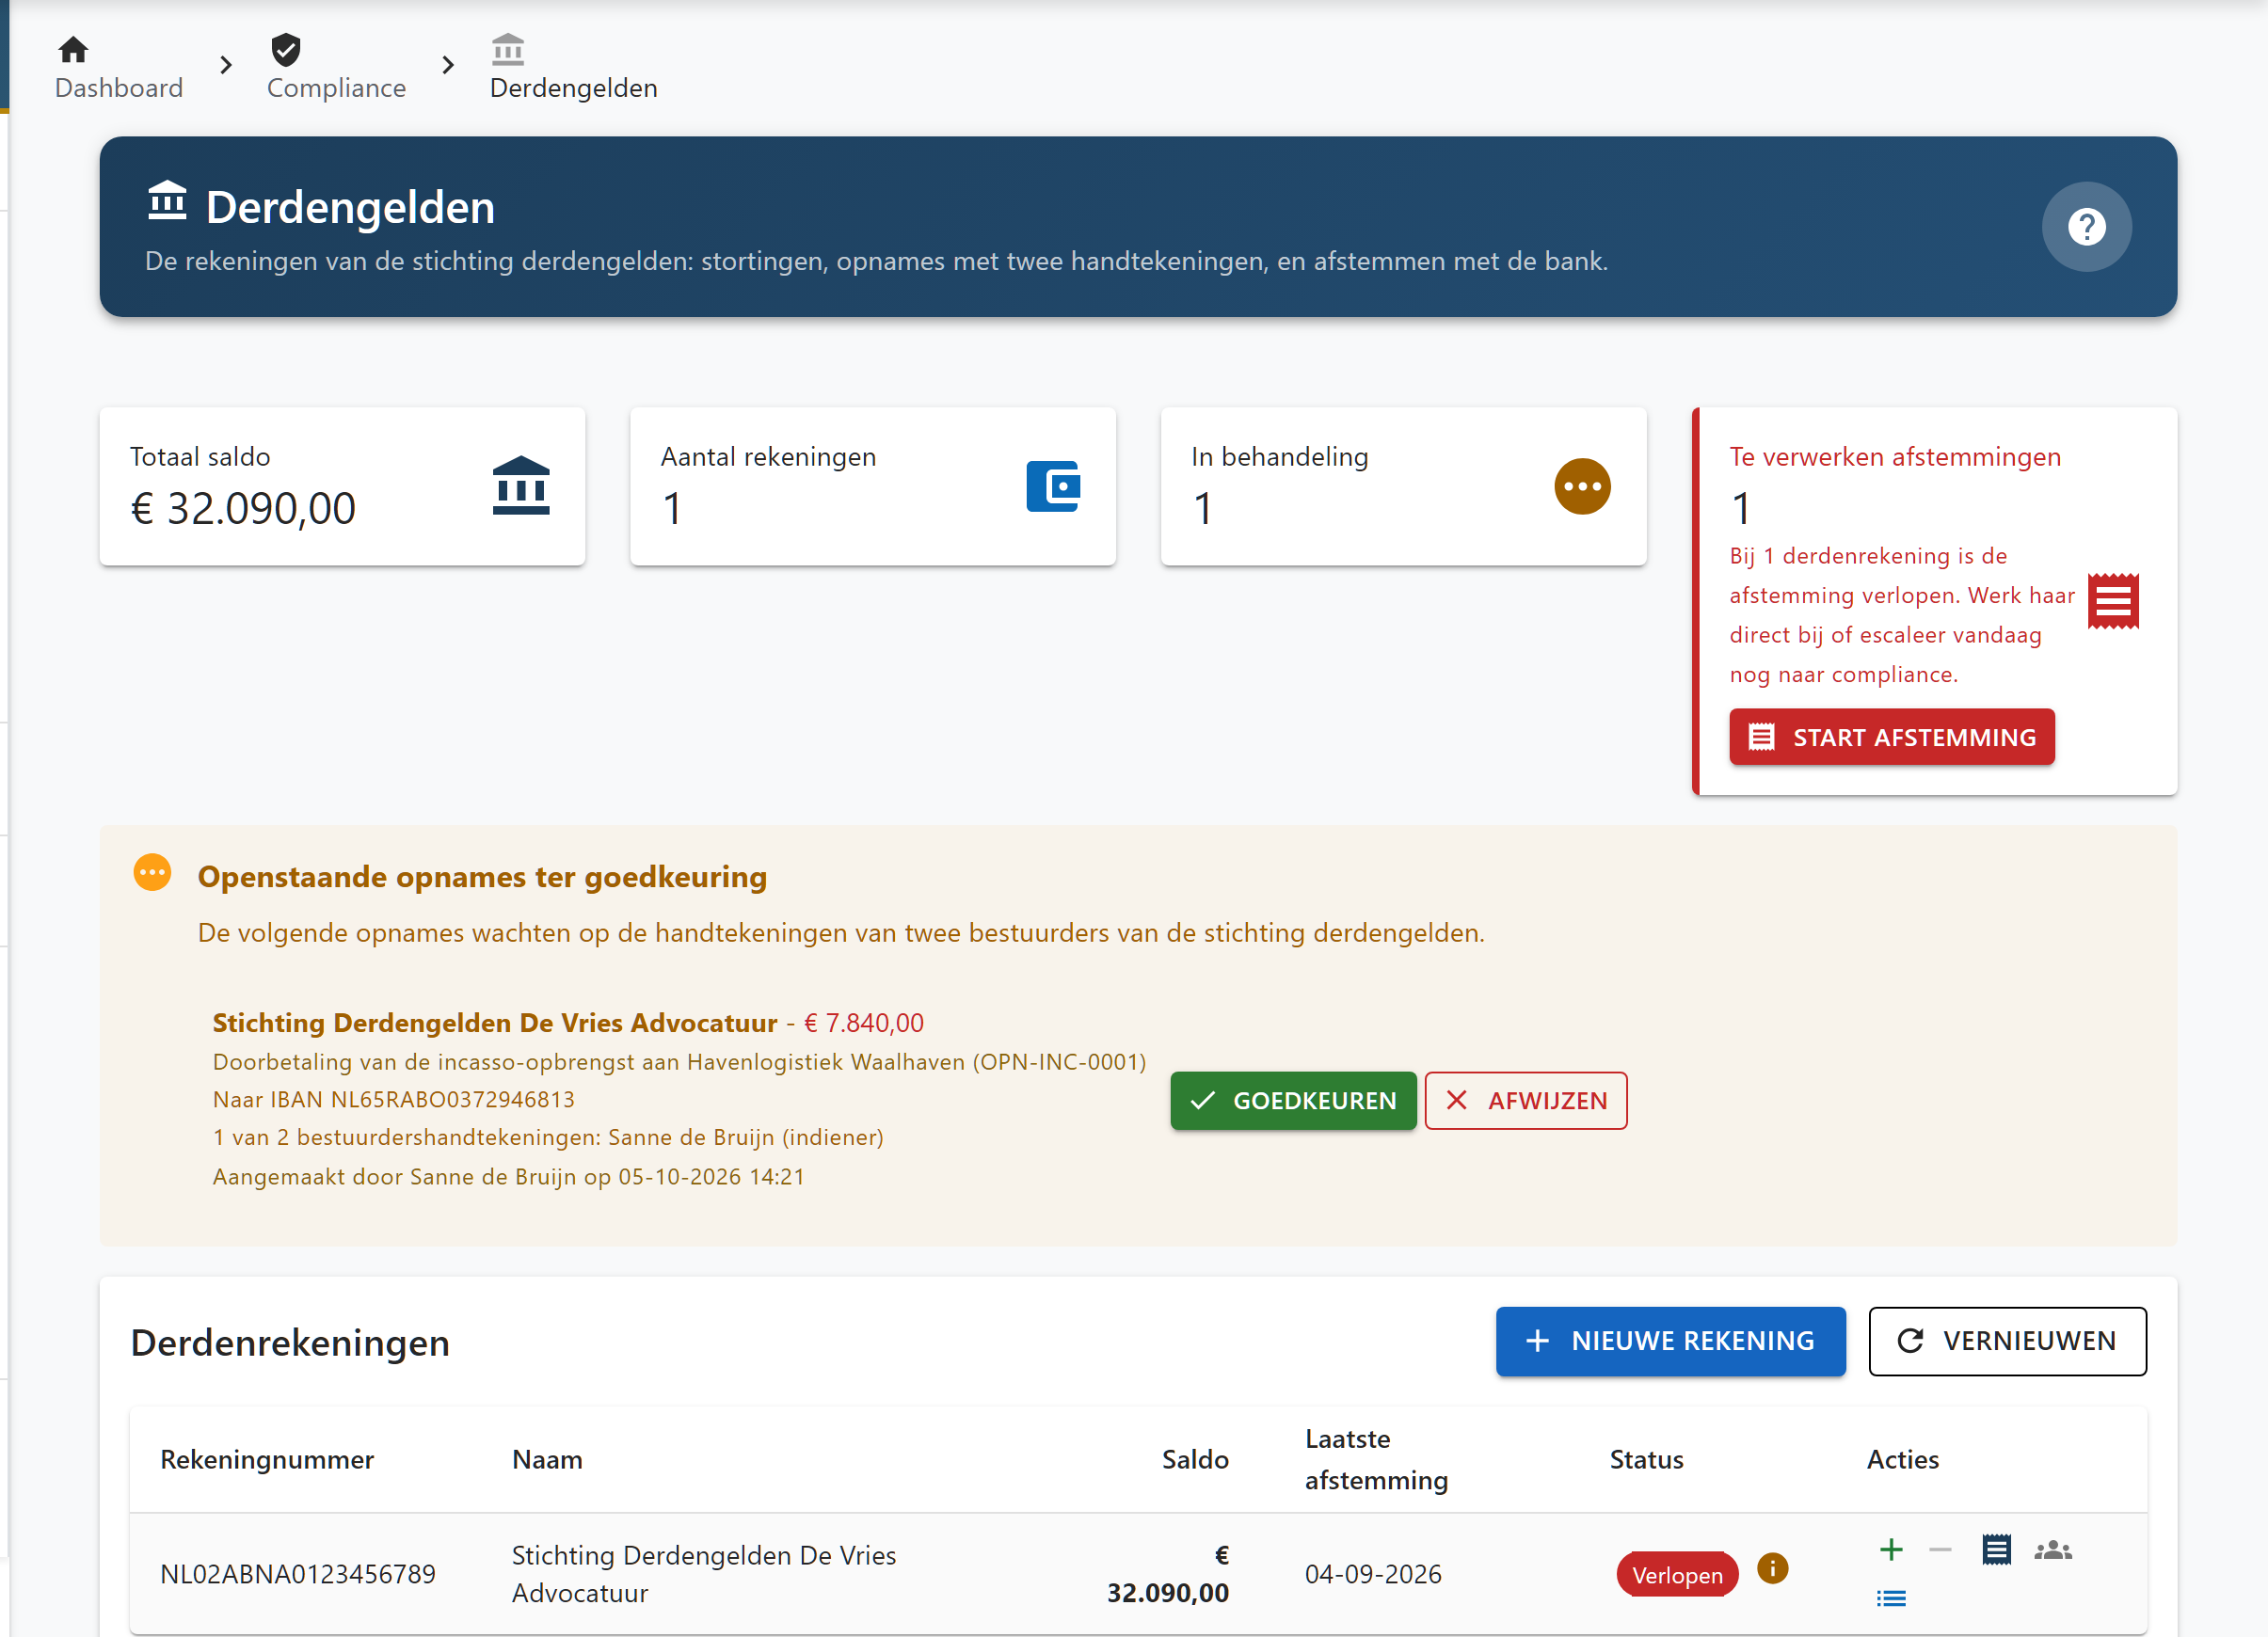The height and width of the screenshot is (1637, 2268).
Task: Click the grey minus withdrawal icon
Action: (x=1940, y=1550)
